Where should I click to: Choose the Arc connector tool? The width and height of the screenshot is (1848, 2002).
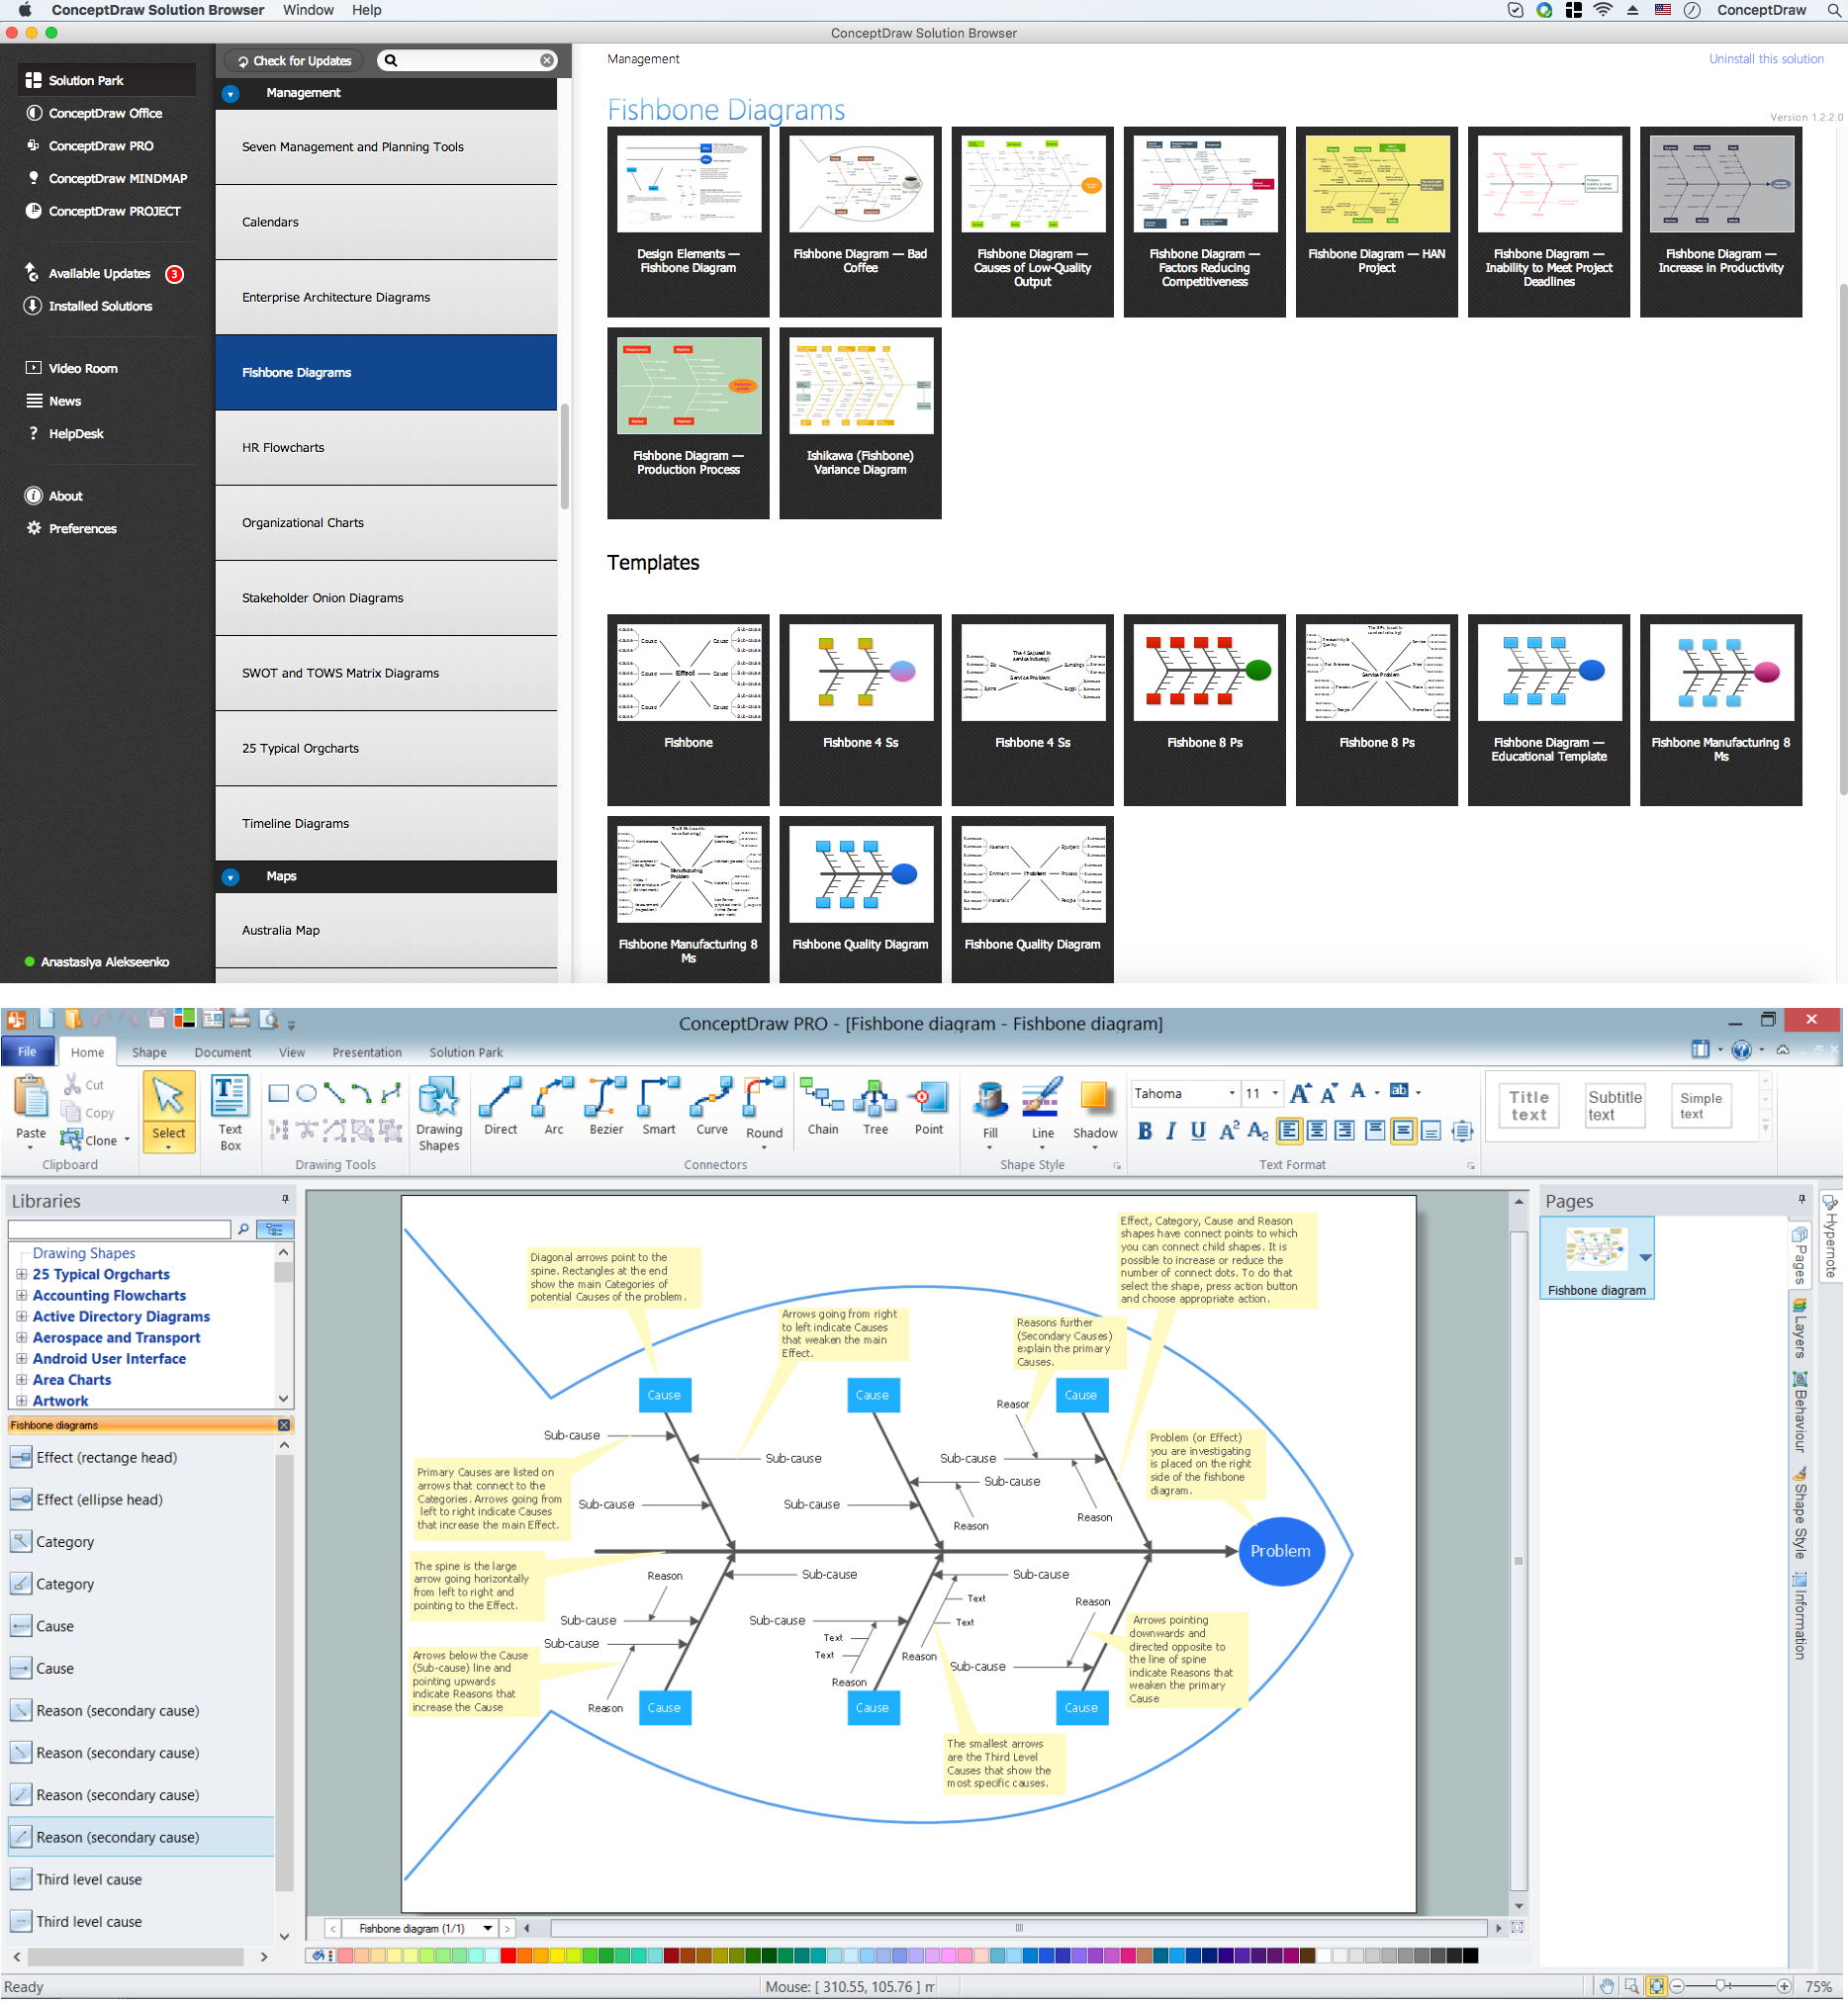click(x=554, y=1106)
